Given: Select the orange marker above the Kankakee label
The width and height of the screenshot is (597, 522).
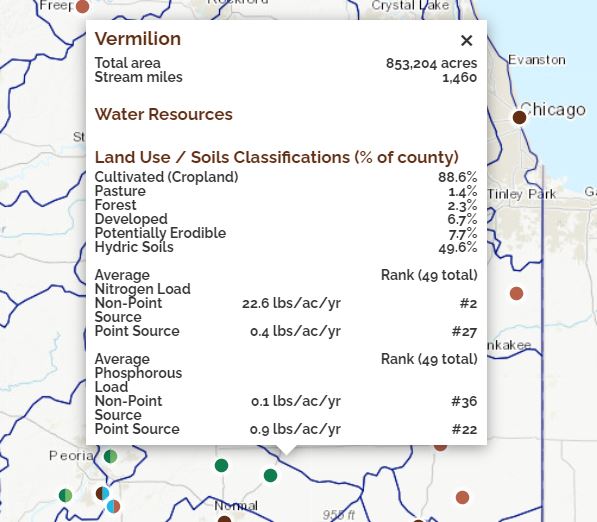Looking at the screenshot, I should [516, 294].
